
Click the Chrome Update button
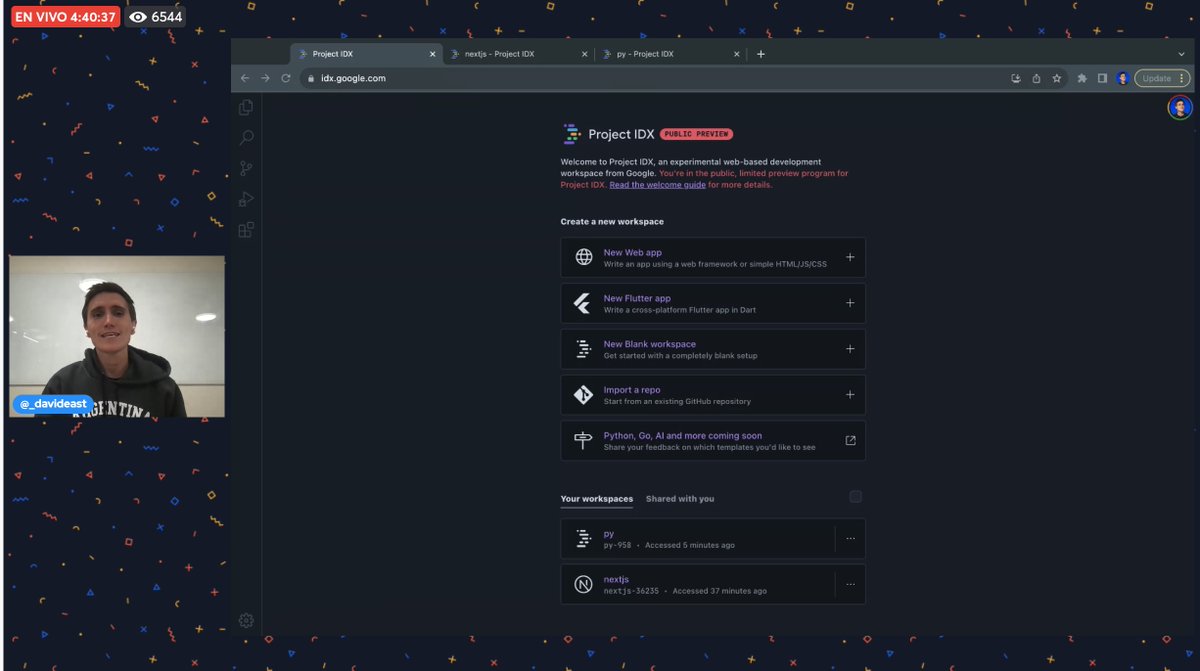1162,78
